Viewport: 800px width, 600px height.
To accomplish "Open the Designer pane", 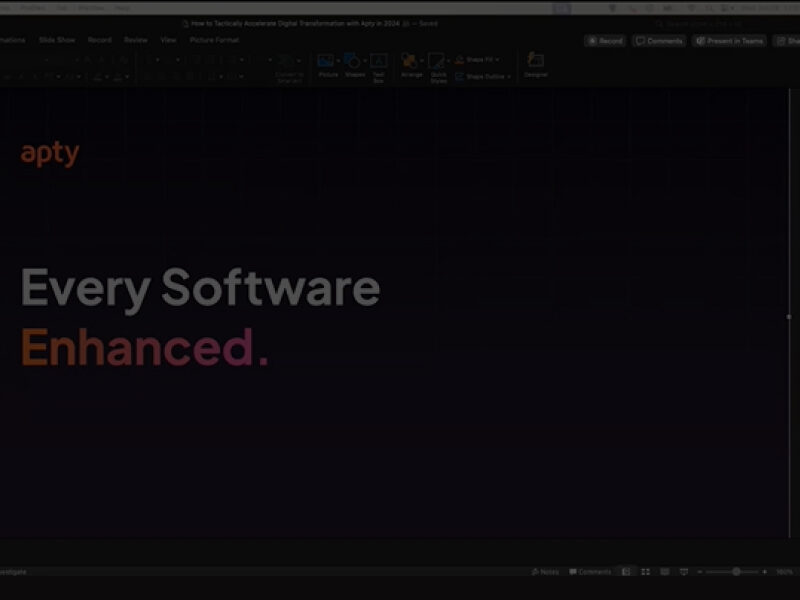I will 536,62.
